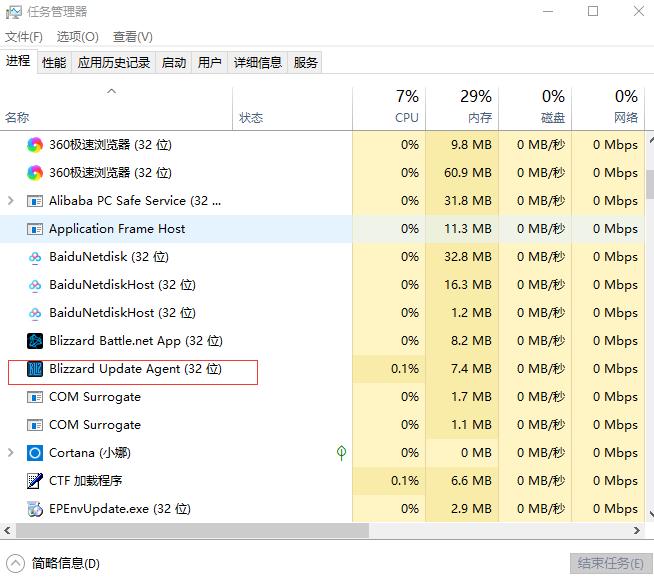Viewport: 654px width, 580px height.
Task: Expand the Alibaba PC Safe Service group
Action: (11, 201)
